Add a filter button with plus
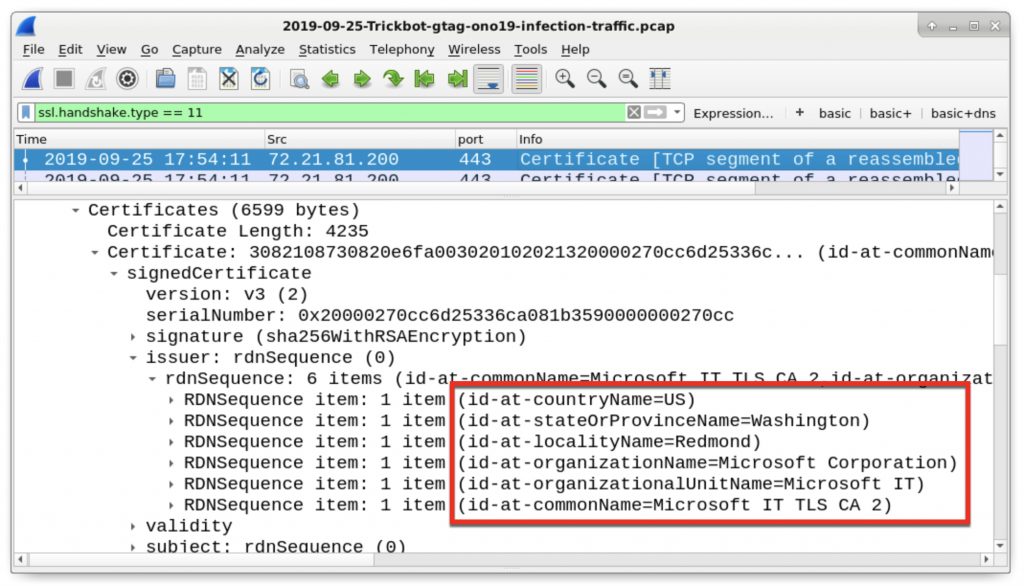The image size is (1024, 586). pyautogui.click(x=799, y=112)
